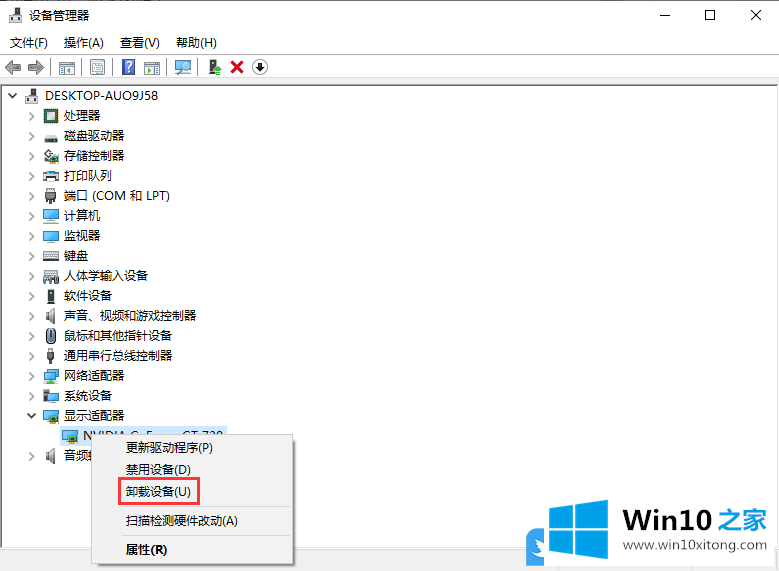Select the 人体学输入设备 tree row label

[x=106, y=276]
